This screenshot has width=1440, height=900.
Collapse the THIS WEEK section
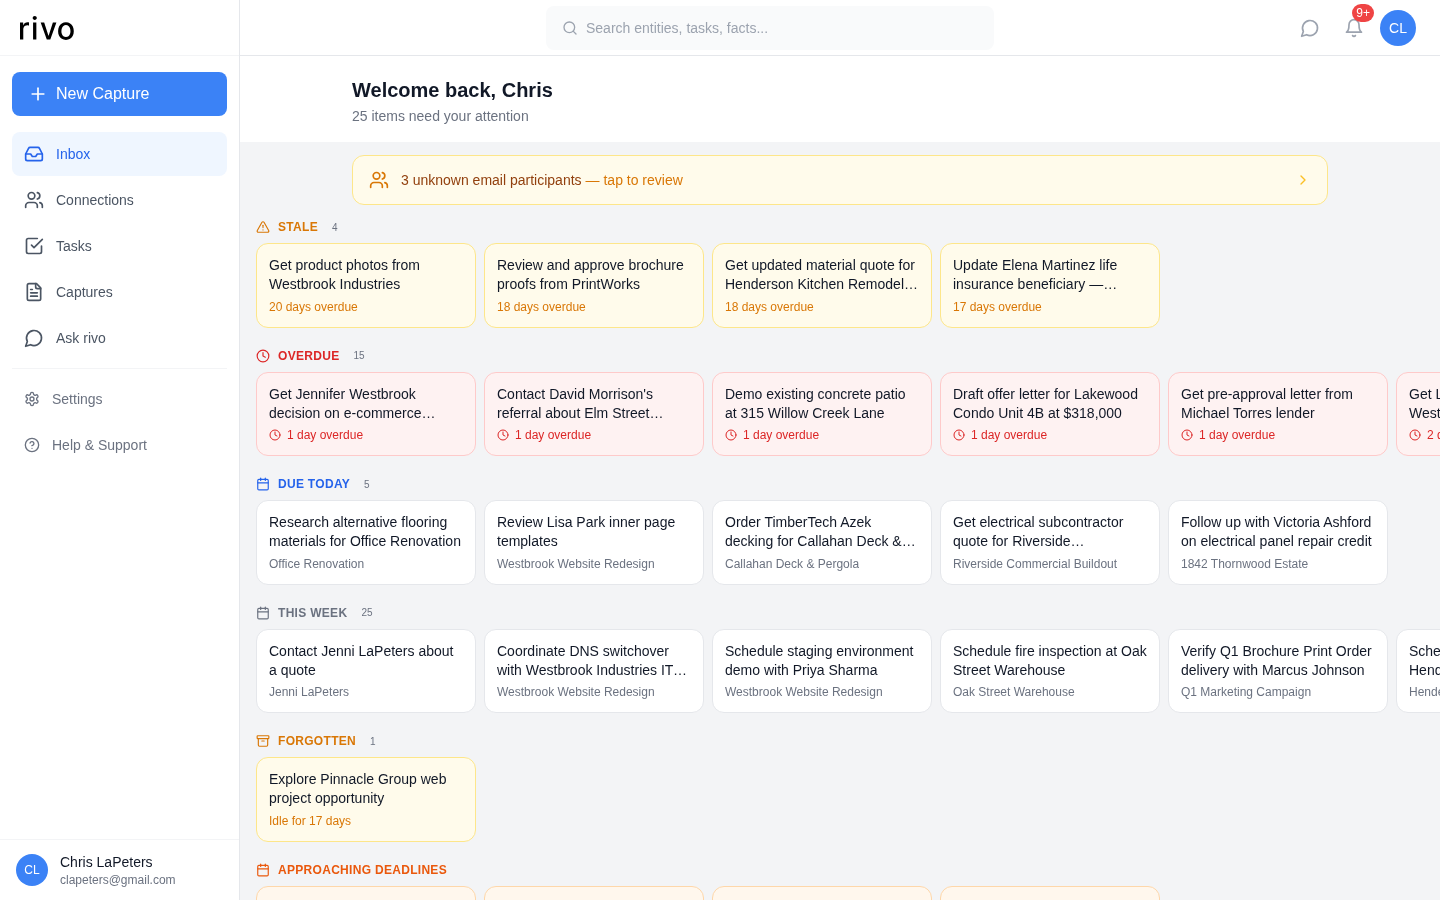311,612
